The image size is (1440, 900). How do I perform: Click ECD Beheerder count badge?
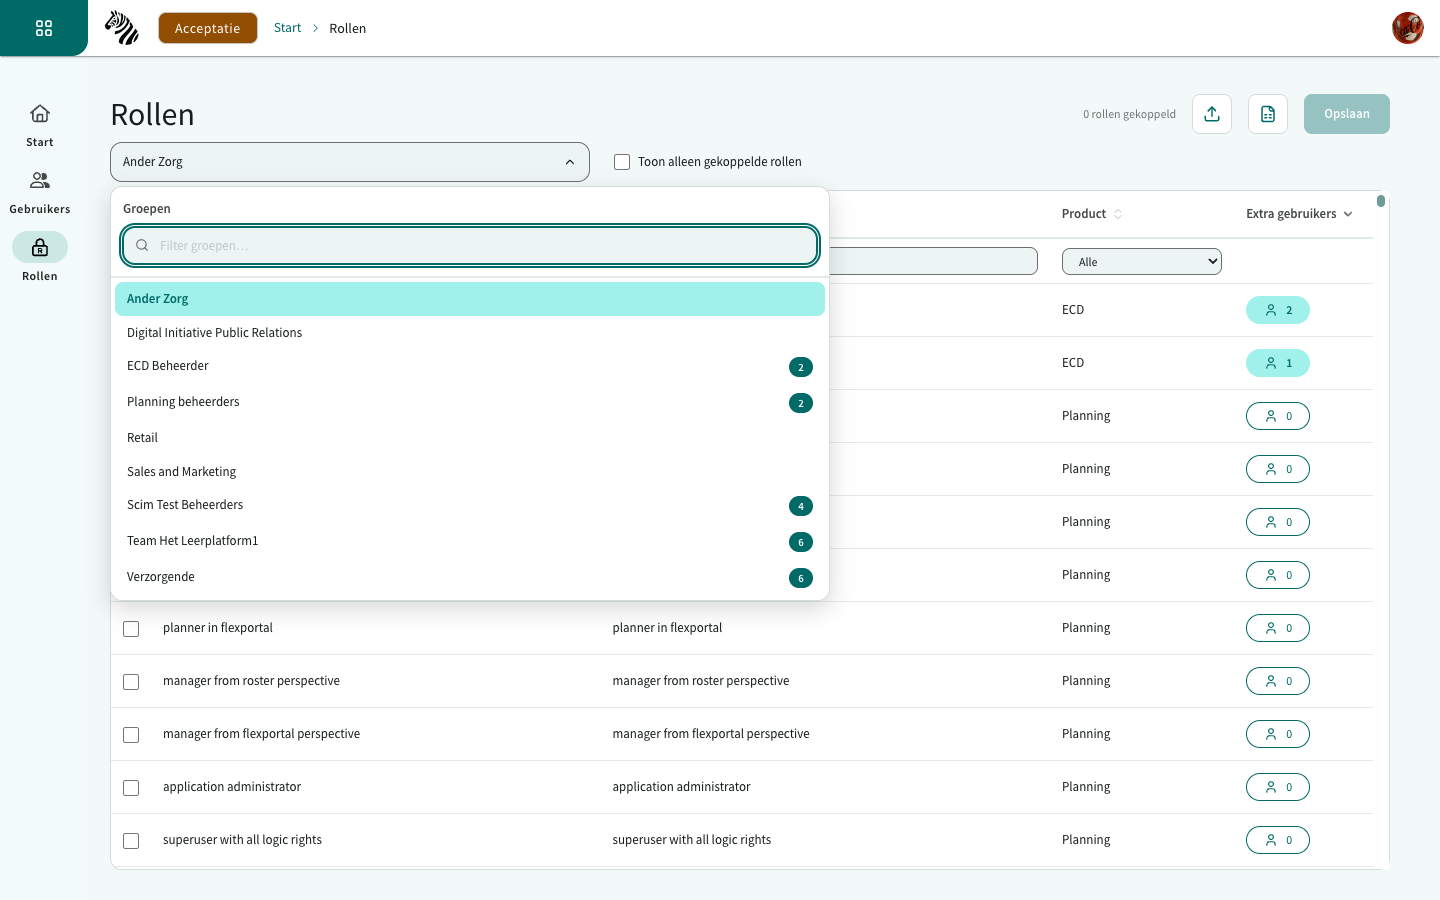(801, 367)
